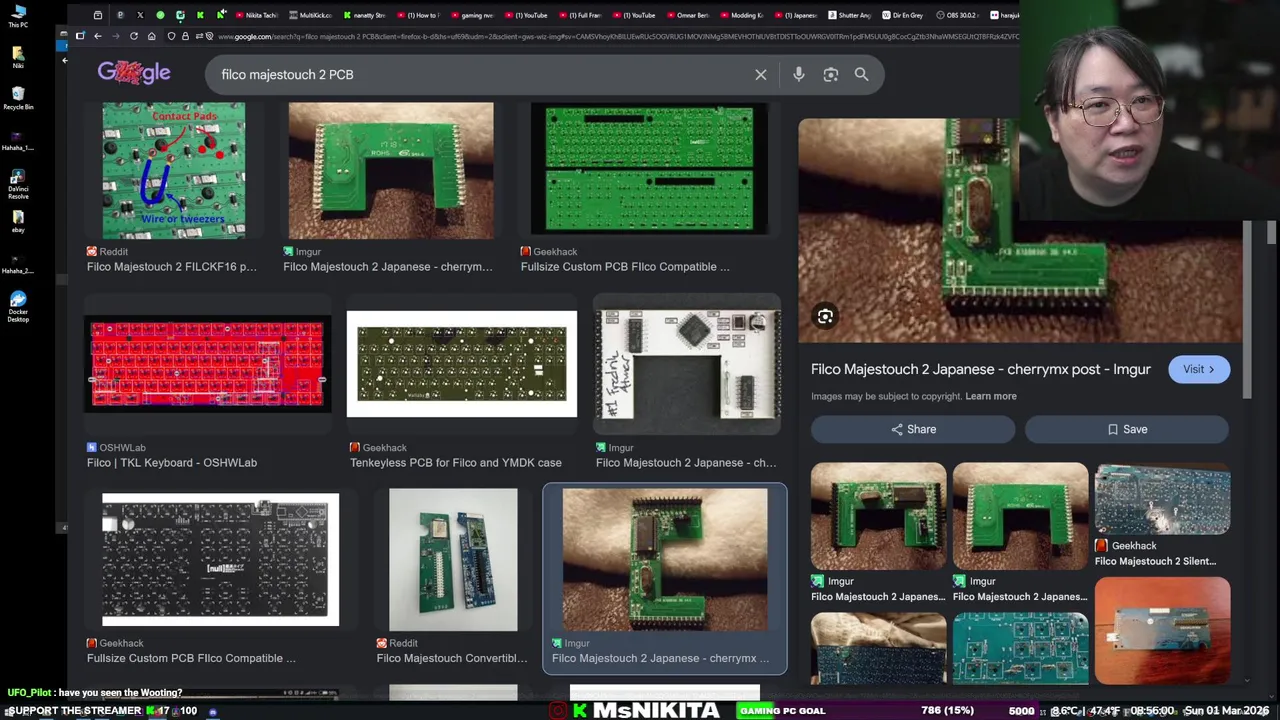Open "Filco Majestouch 2 FILCKF16" Reddit caption

(172, 267)
